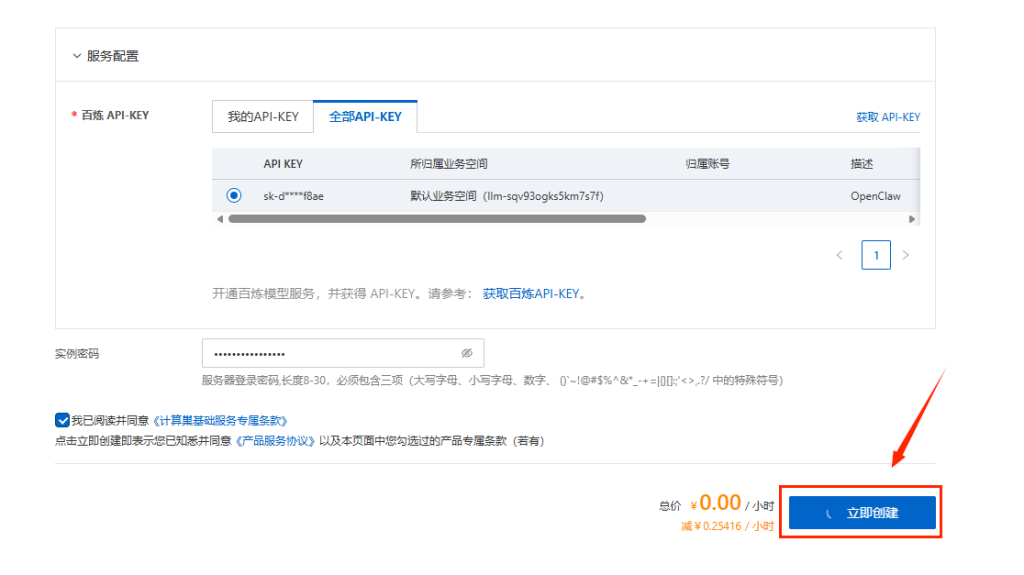Switch to the 我的API-KEY tab
This screenshot has width=1024, height=575.
tap(262, 117)
